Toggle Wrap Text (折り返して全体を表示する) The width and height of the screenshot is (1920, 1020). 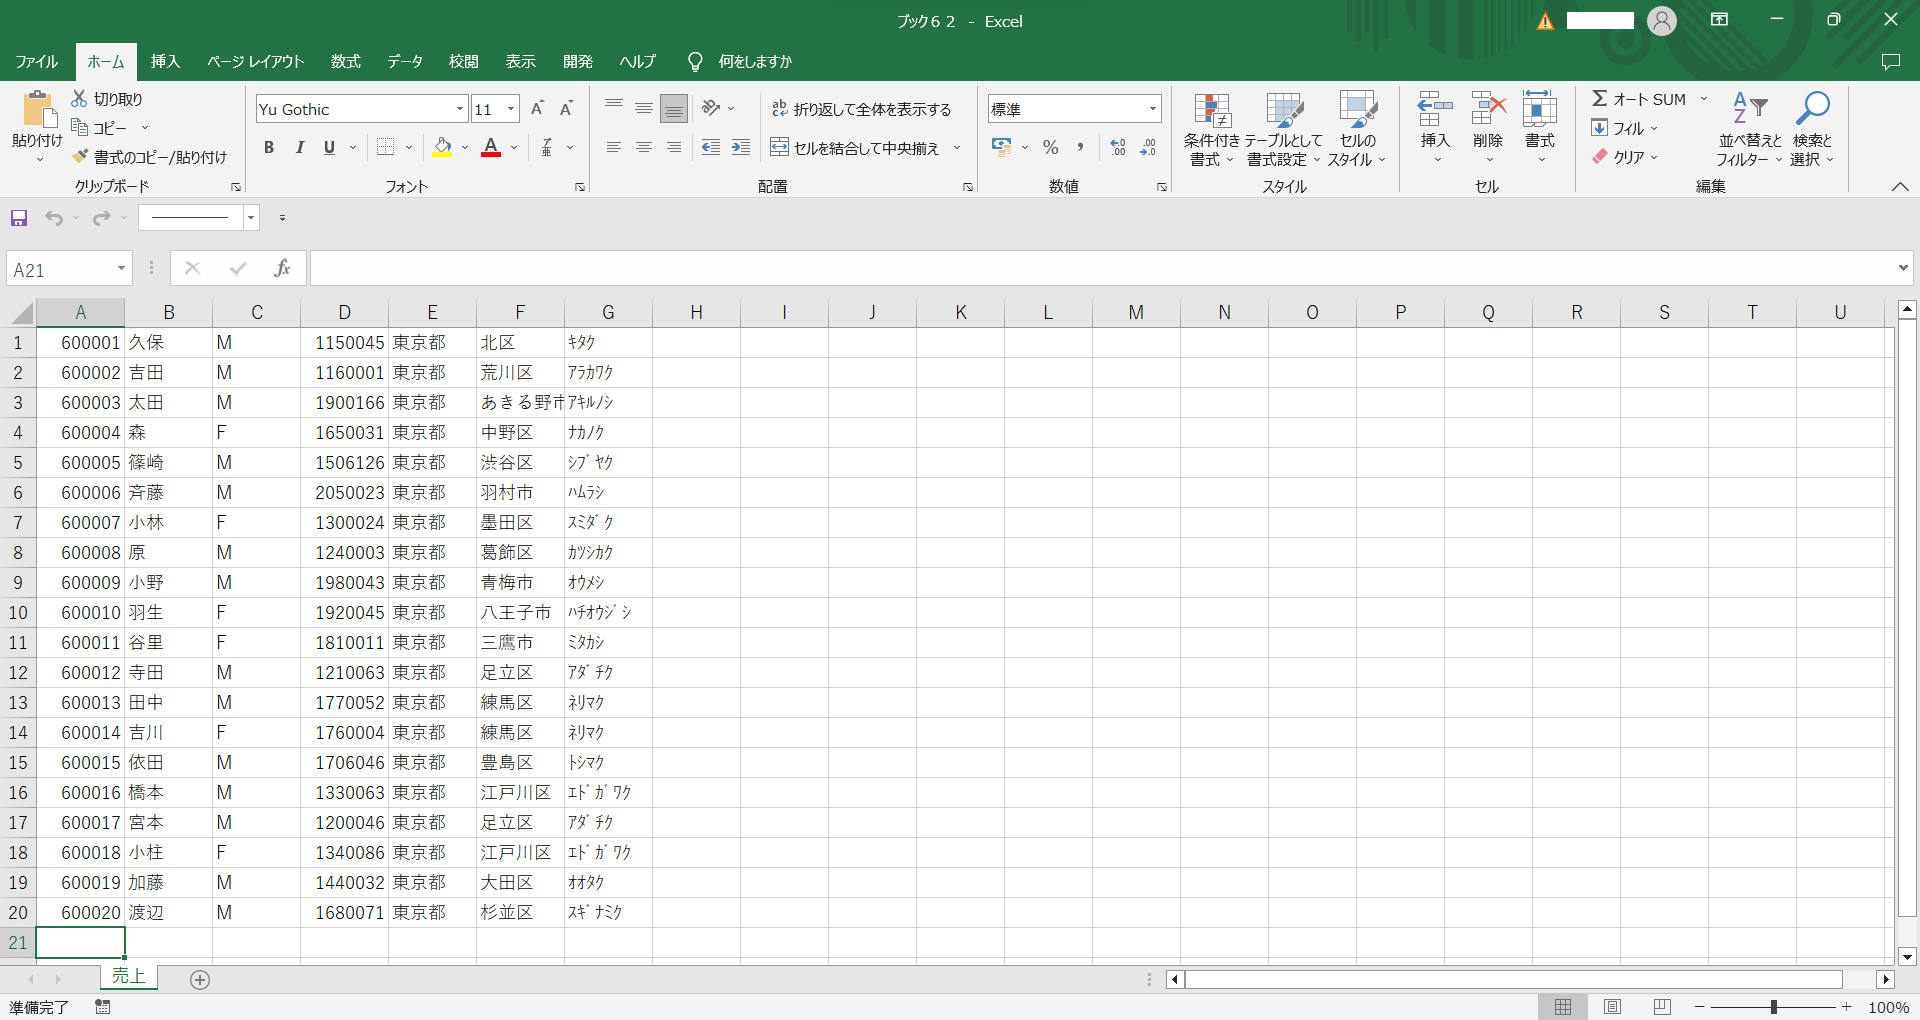[x=861, y=109]
